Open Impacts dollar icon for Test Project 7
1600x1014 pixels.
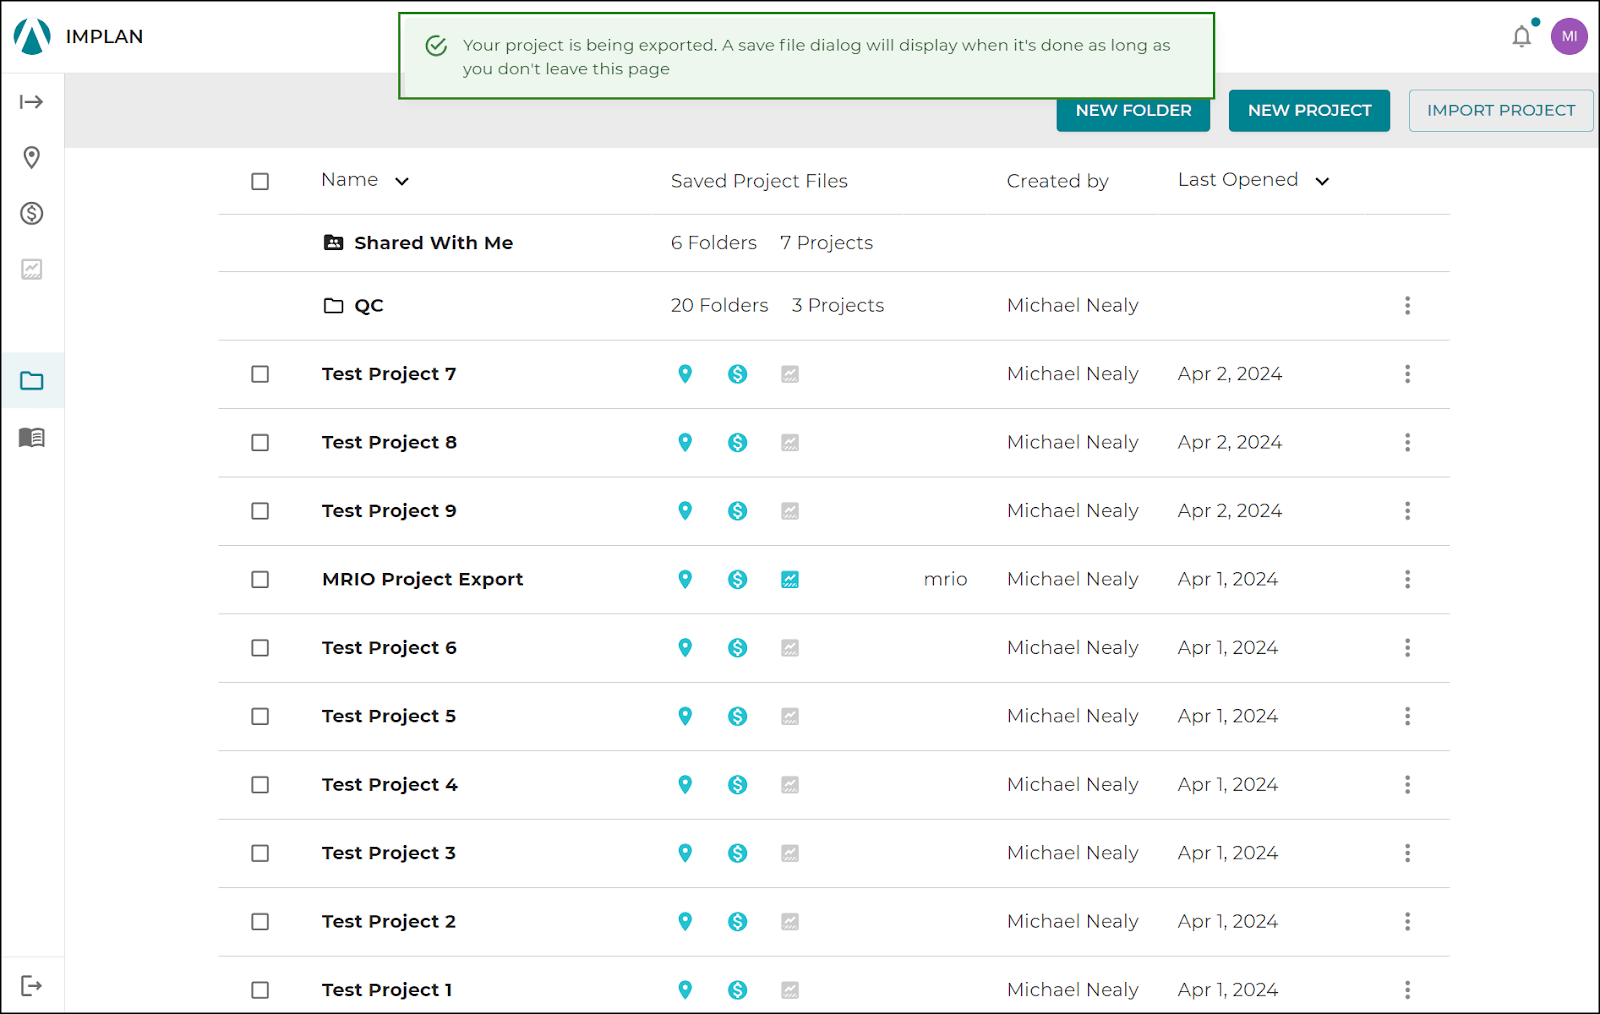738,374
